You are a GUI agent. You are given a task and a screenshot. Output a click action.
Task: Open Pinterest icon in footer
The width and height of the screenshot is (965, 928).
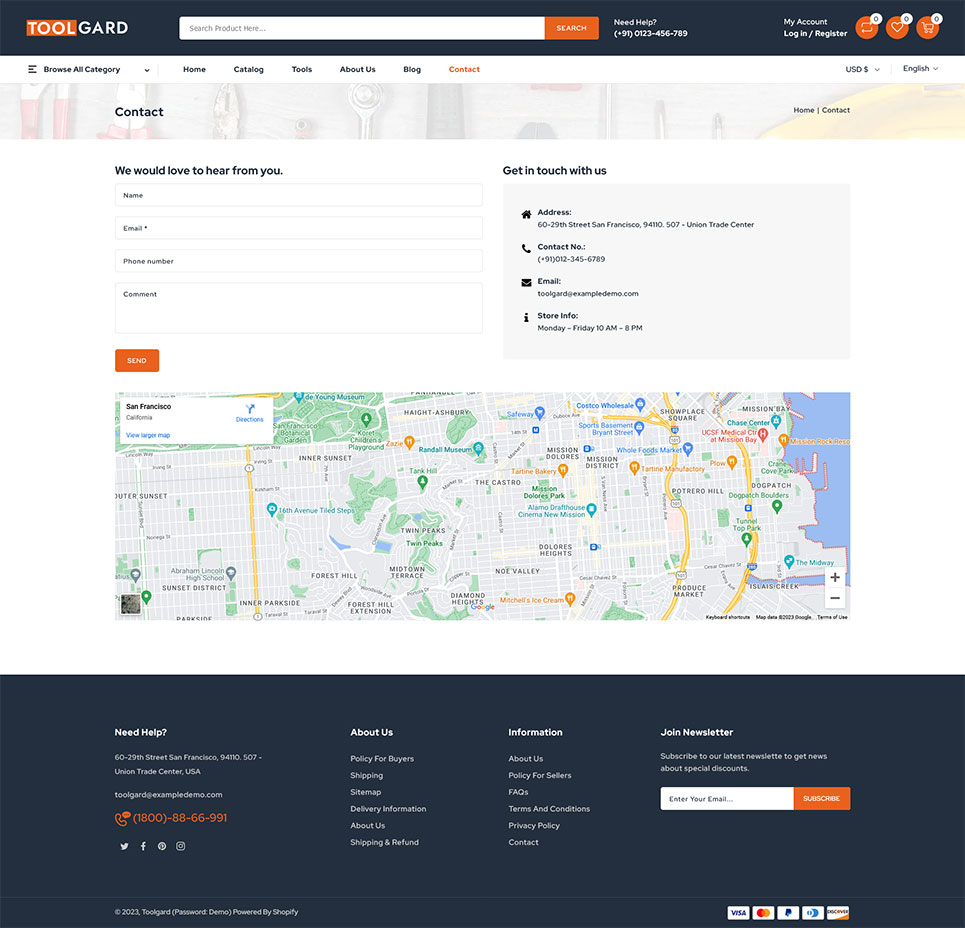(162, 846)
